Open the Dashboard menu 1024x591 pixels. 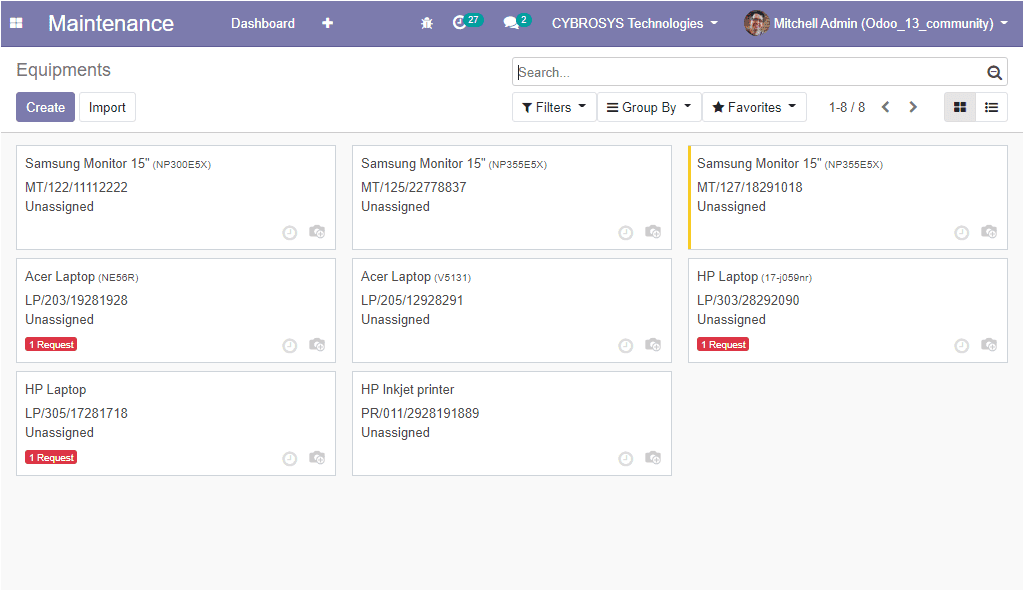[x=263, y=24]
